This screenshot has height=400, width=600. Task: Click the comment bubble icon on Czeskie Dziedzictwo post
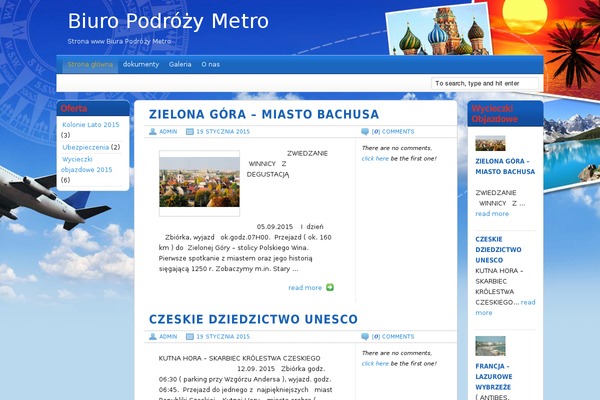pyautogui.click(x=365, y=336)
